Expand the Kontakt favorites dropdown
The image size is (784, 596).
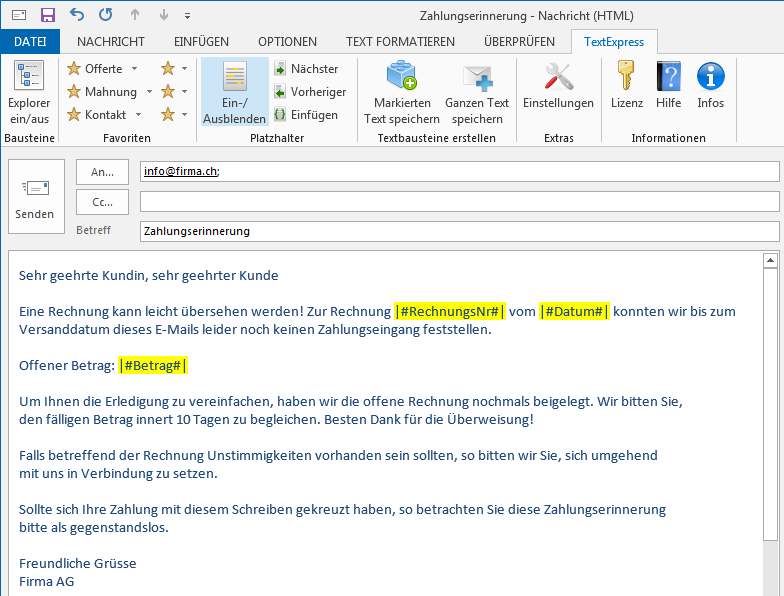coord(139,115)
